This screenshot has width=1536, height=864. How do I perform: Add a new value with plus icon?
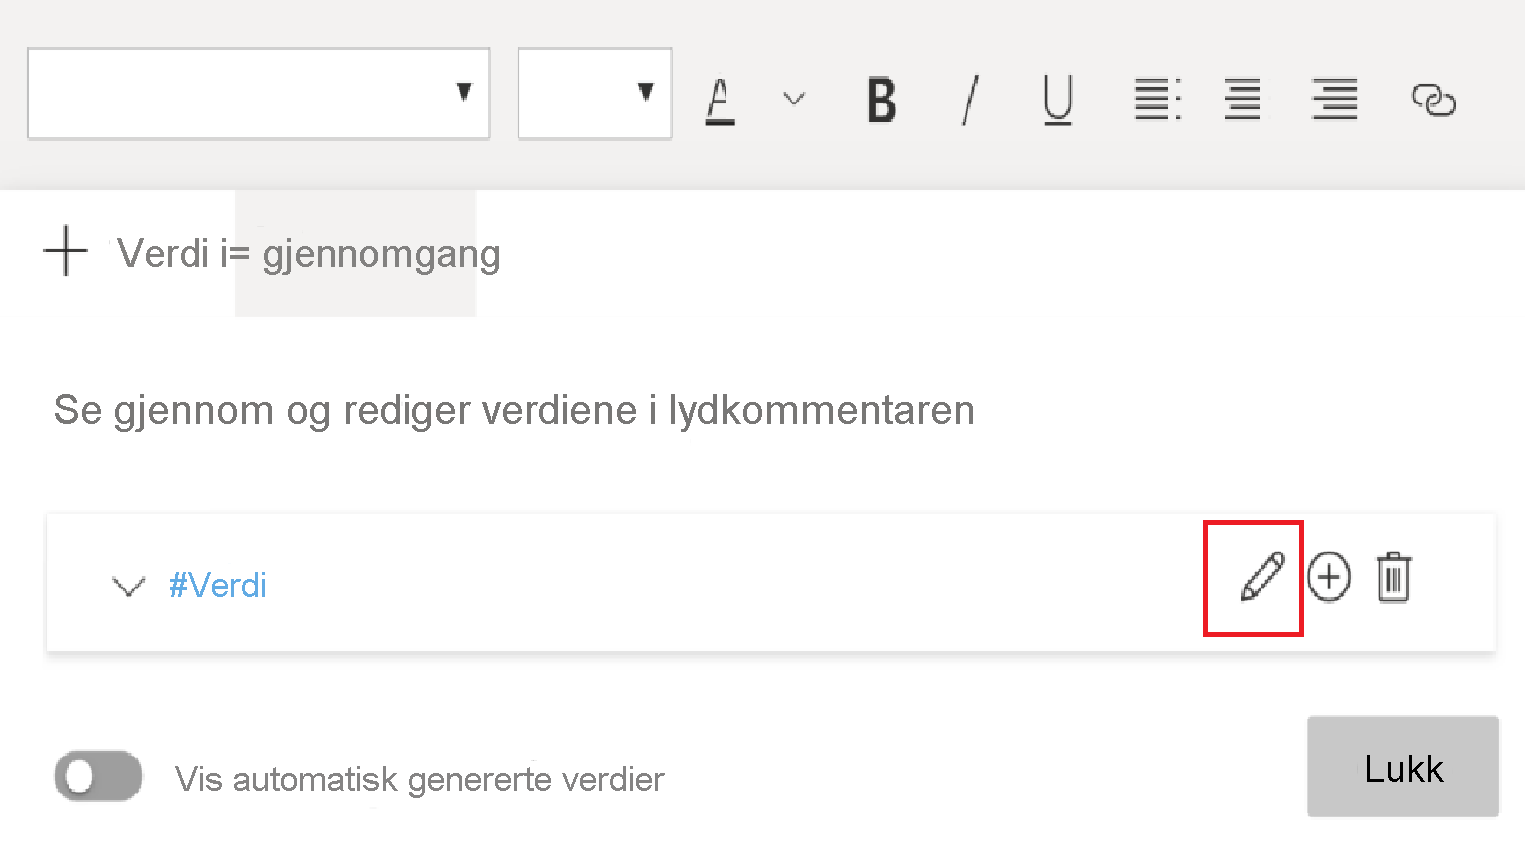coord(66,250)
